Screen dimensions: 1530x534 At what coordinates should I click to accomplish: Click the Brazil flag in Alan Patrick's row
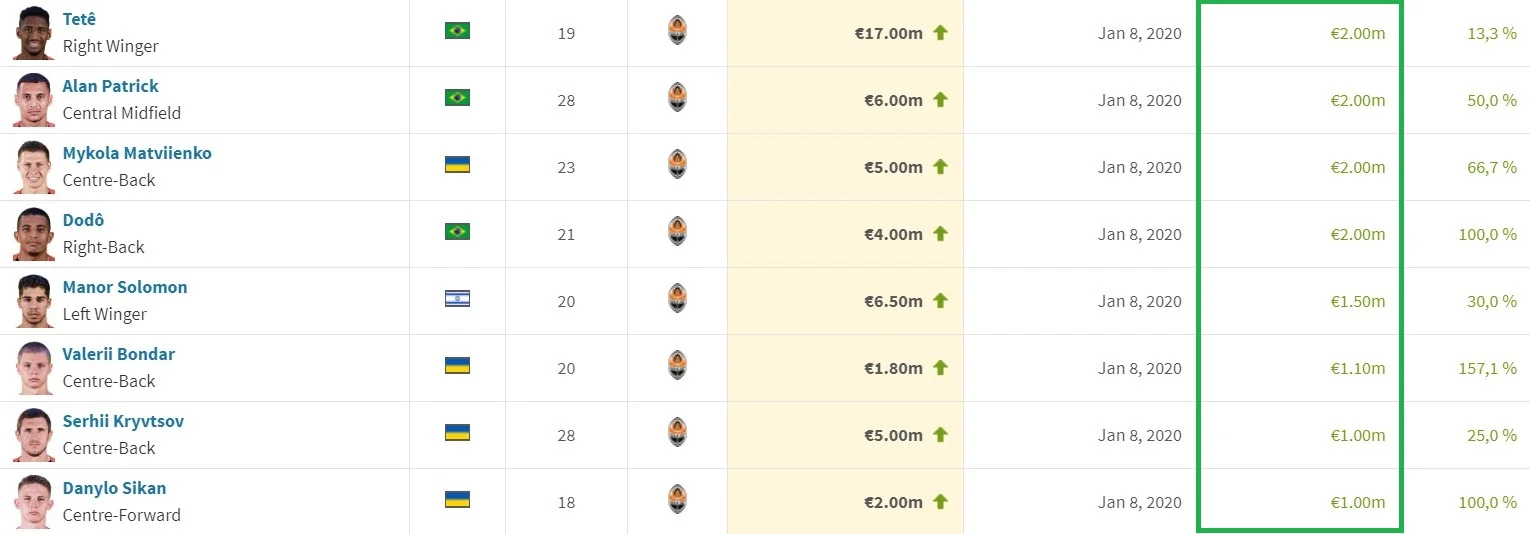tap(457, 98)
